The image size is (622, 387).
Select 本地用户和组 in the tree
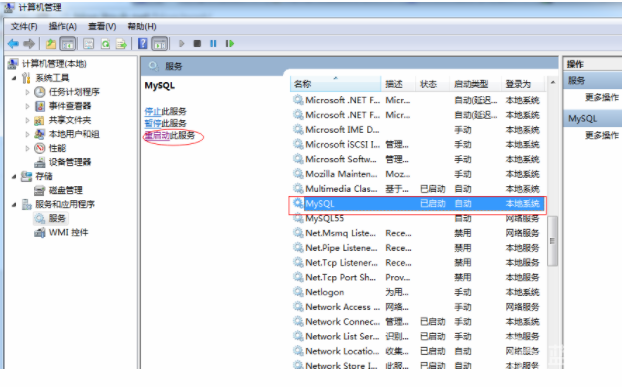tap(74, 134)
